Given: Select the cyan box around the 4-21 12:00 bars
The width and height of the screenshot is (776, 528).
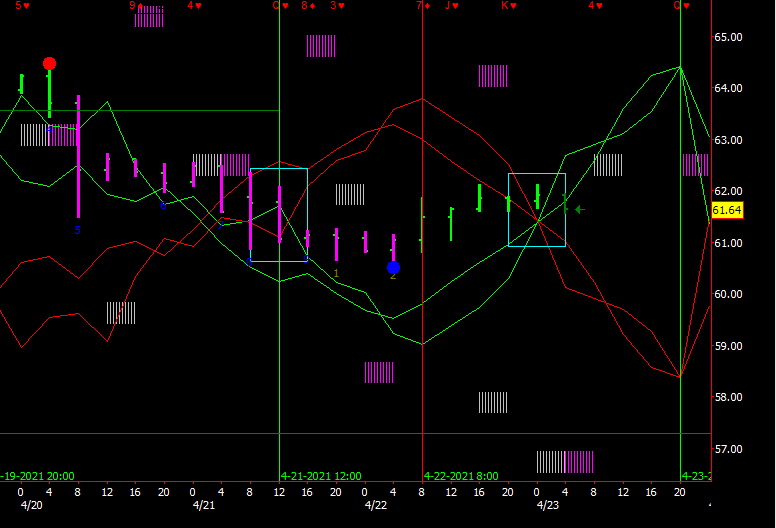Looking at the screenshot, I should pos(279,215).
